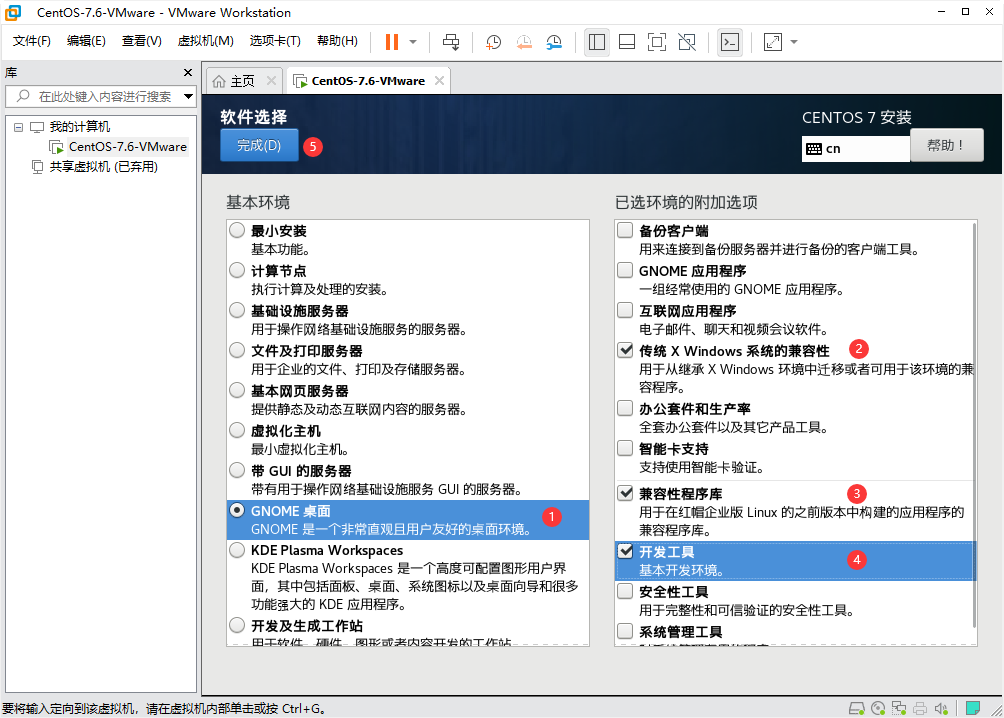The image size is (1004, 718).
Task: Open the console view icon
Action: 729,42
